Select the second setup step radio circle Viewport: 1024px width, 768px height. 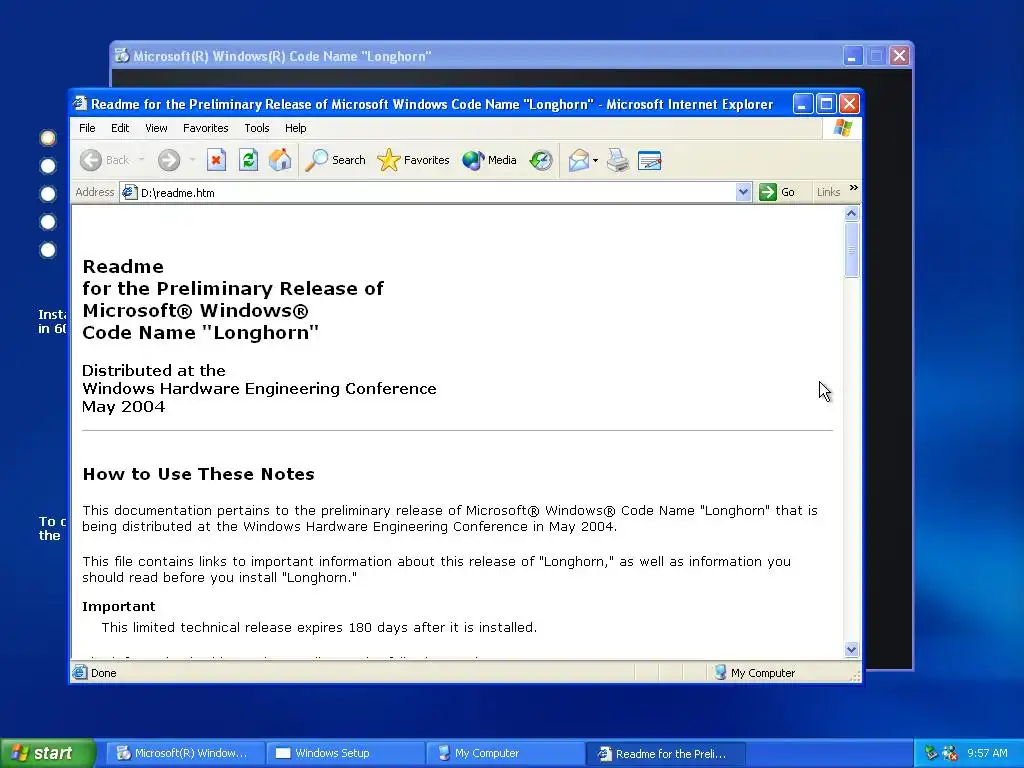click(48, 166)
